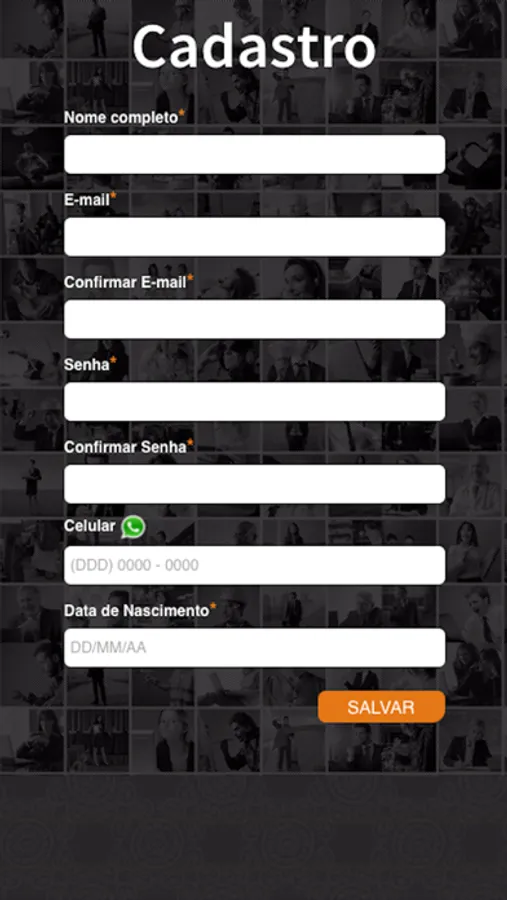Click the Confirmar E-mail label
507x900 pixels.
point(125,282)
